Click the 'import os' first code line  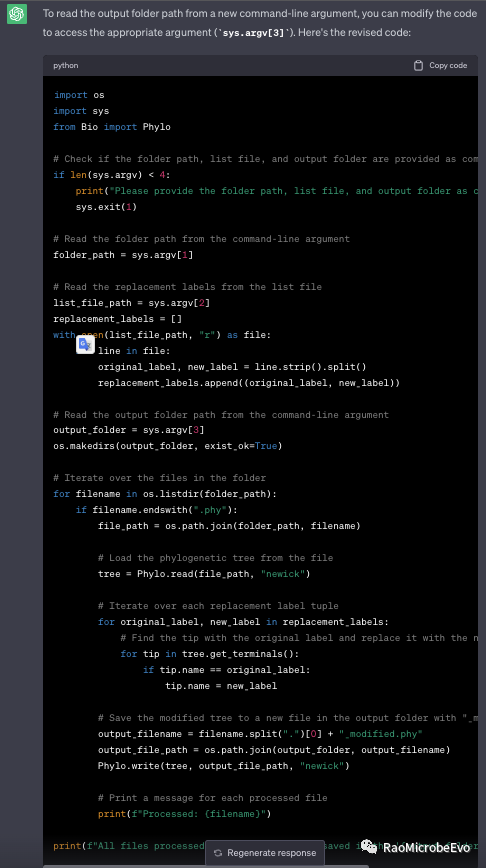79,95
